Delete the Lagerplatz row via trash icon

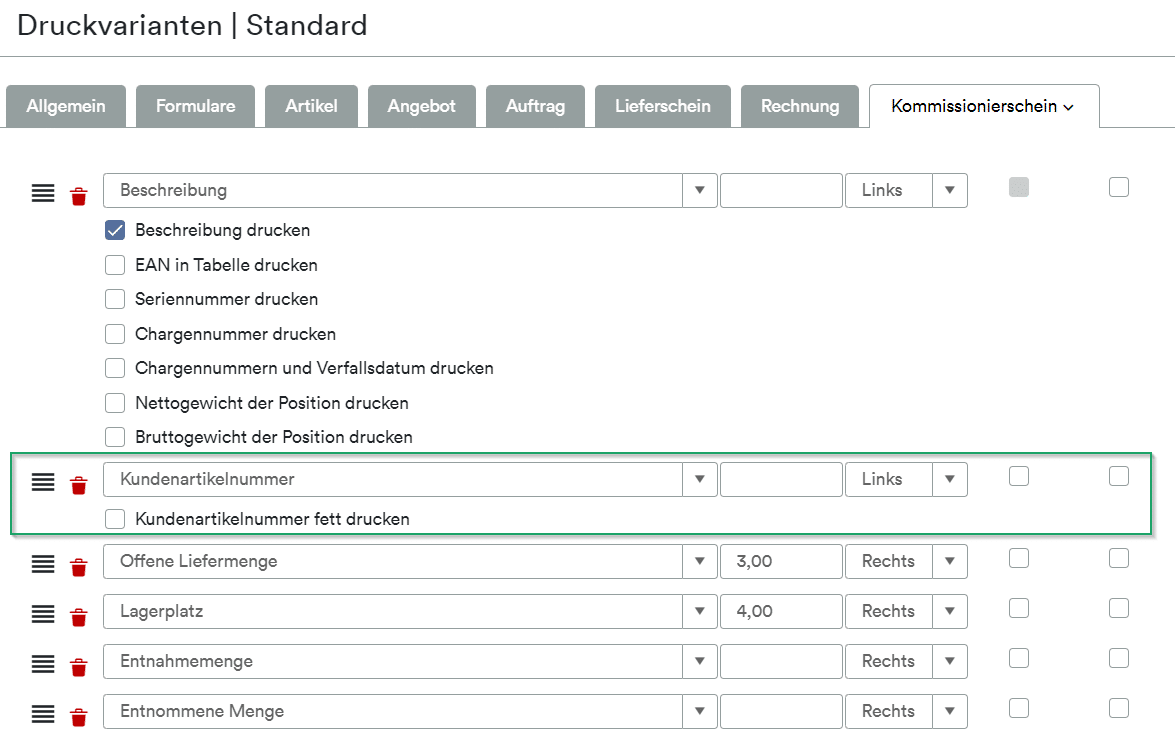pyautogui.click(x=78, y=617)
